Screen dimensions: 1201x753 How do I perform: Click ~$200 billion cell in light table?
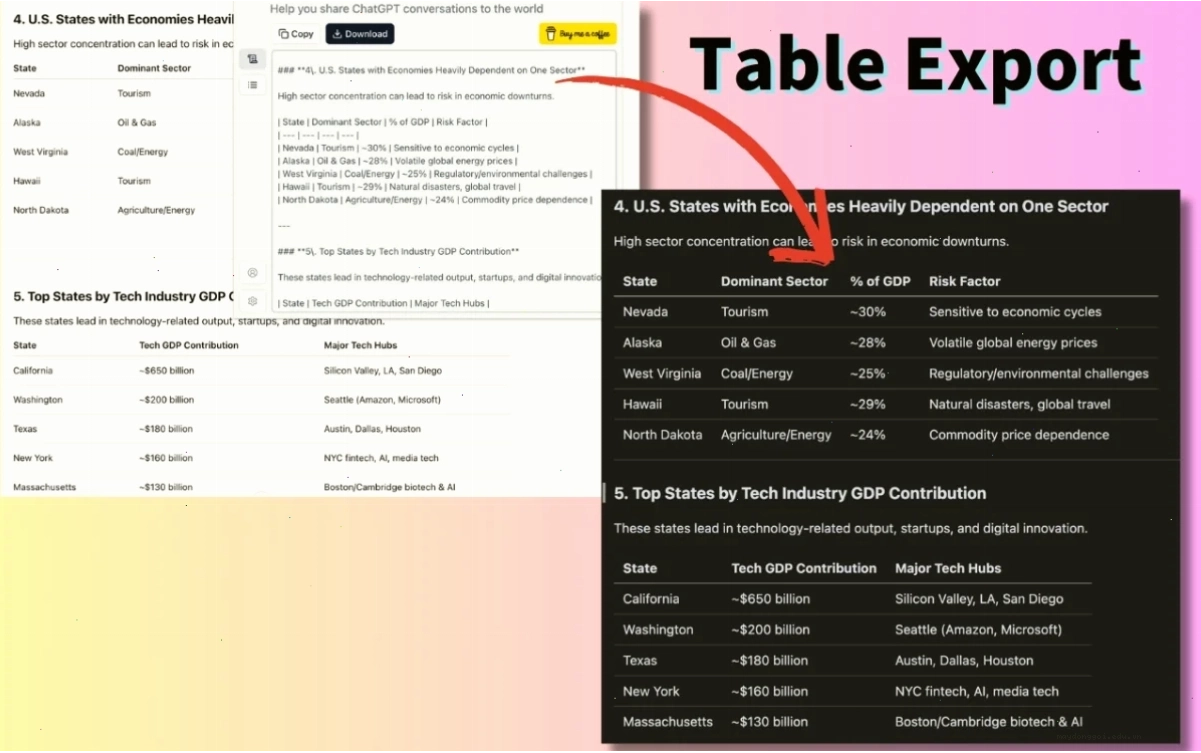pos(167,399)
